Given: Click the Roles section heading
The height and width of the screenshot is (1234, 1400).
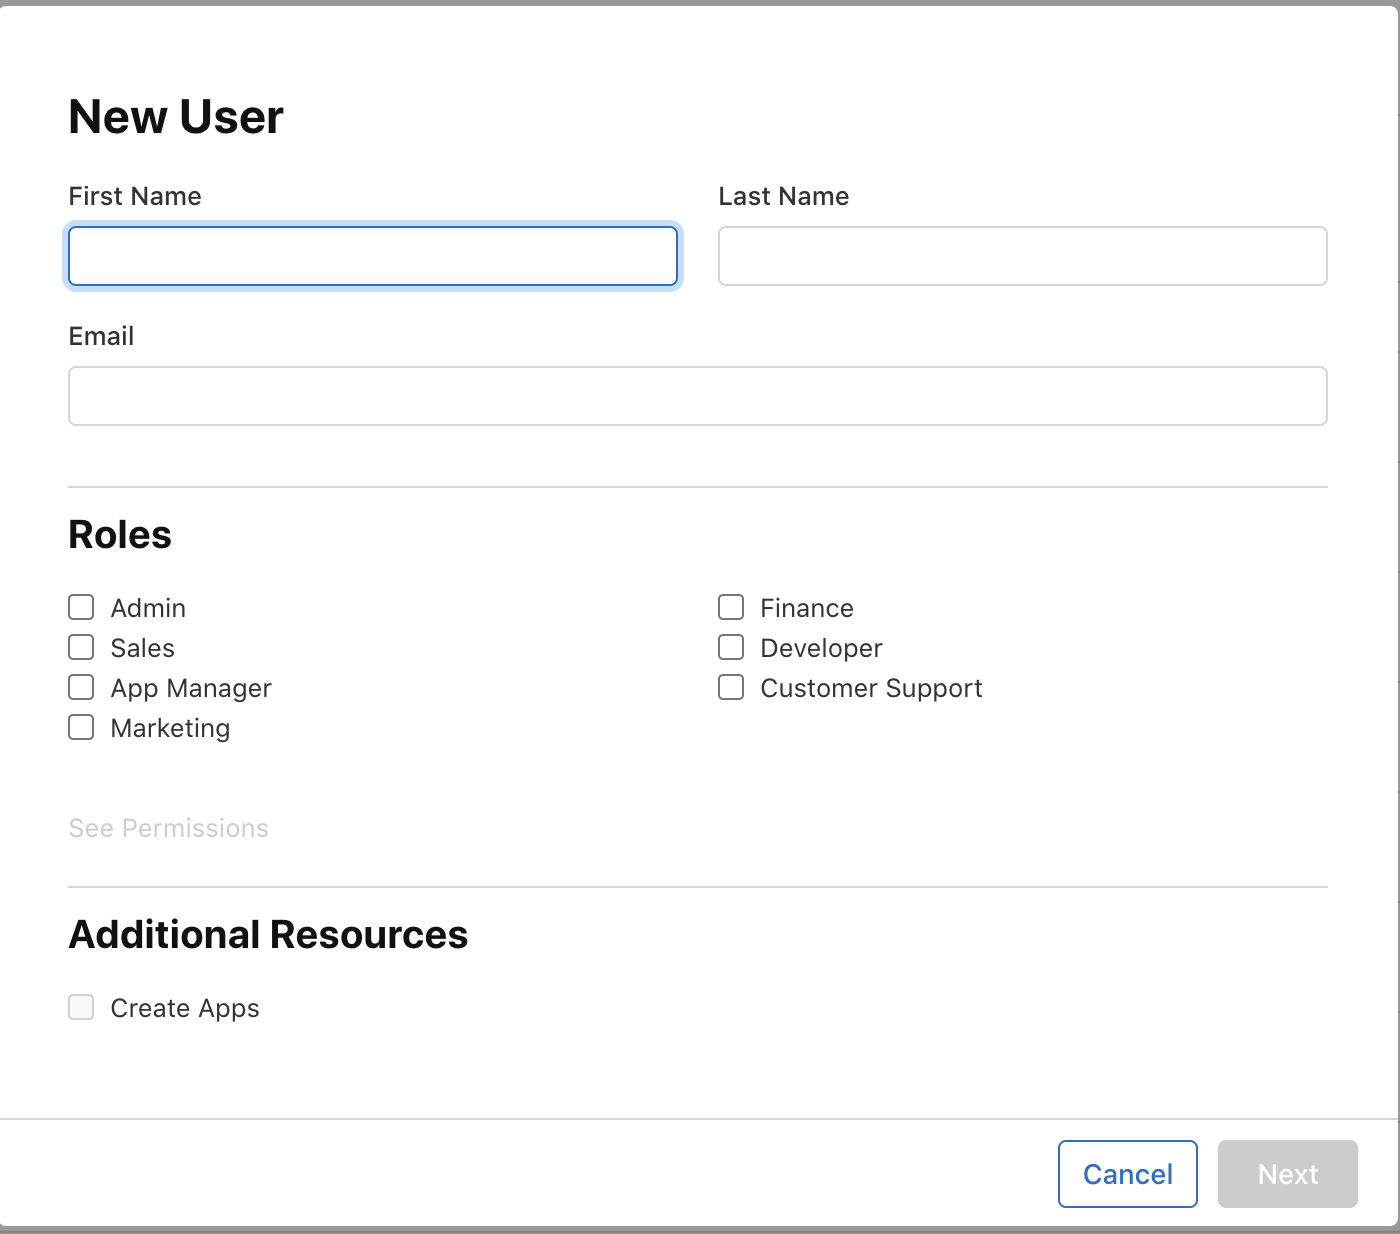Looking at the screenshot, I should pos(120,535).
